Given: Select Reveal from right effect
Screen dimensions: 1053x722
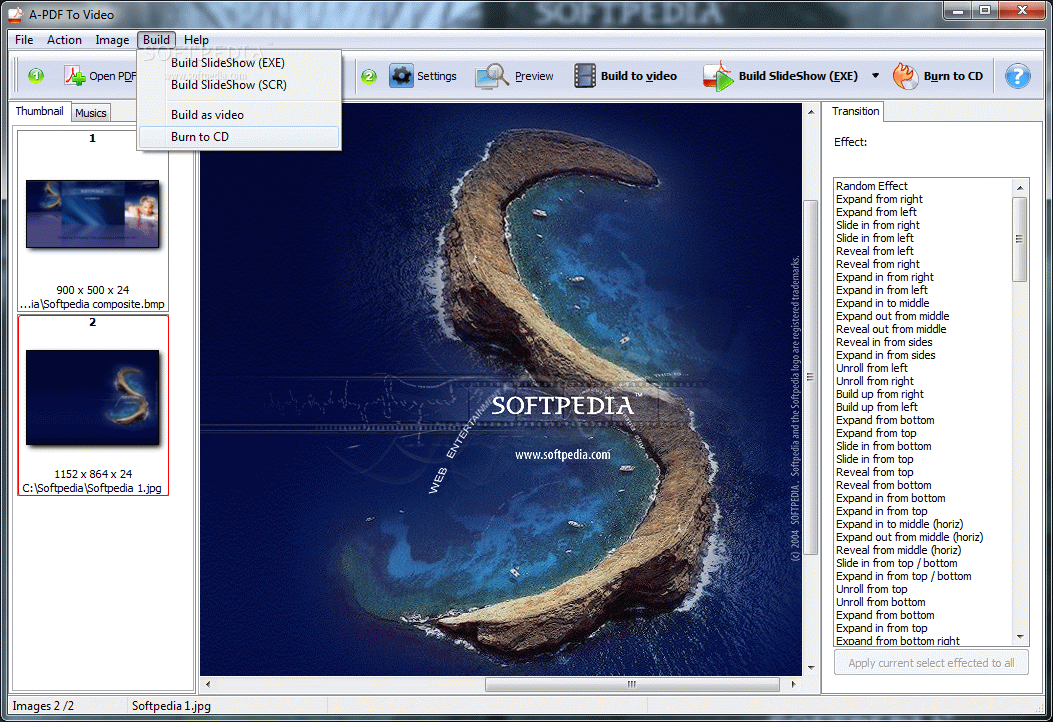Looking at the screenshot, I should click(x=878, y=264).
